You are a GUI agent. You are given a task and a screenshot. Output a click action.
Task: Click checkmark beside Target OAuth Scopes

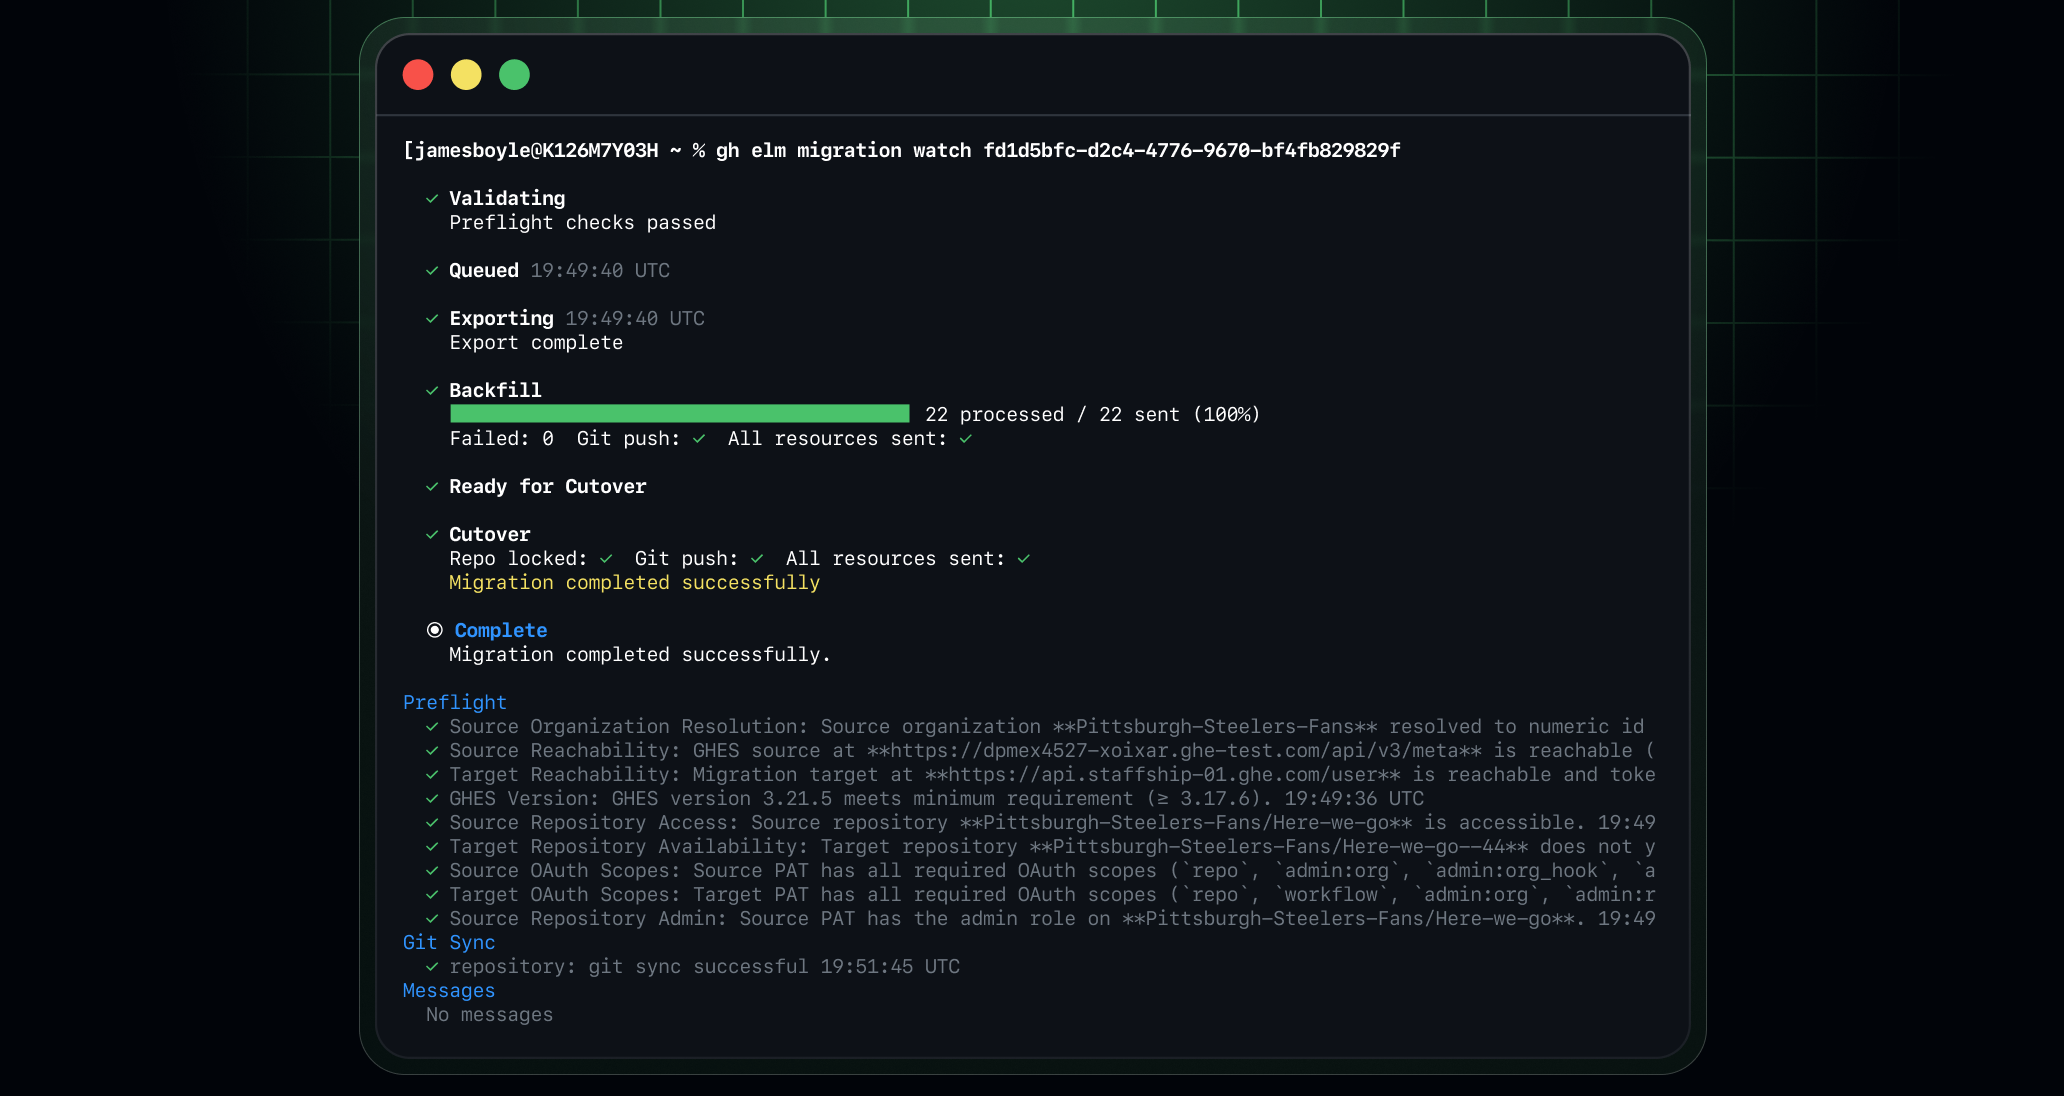[432, 895]
